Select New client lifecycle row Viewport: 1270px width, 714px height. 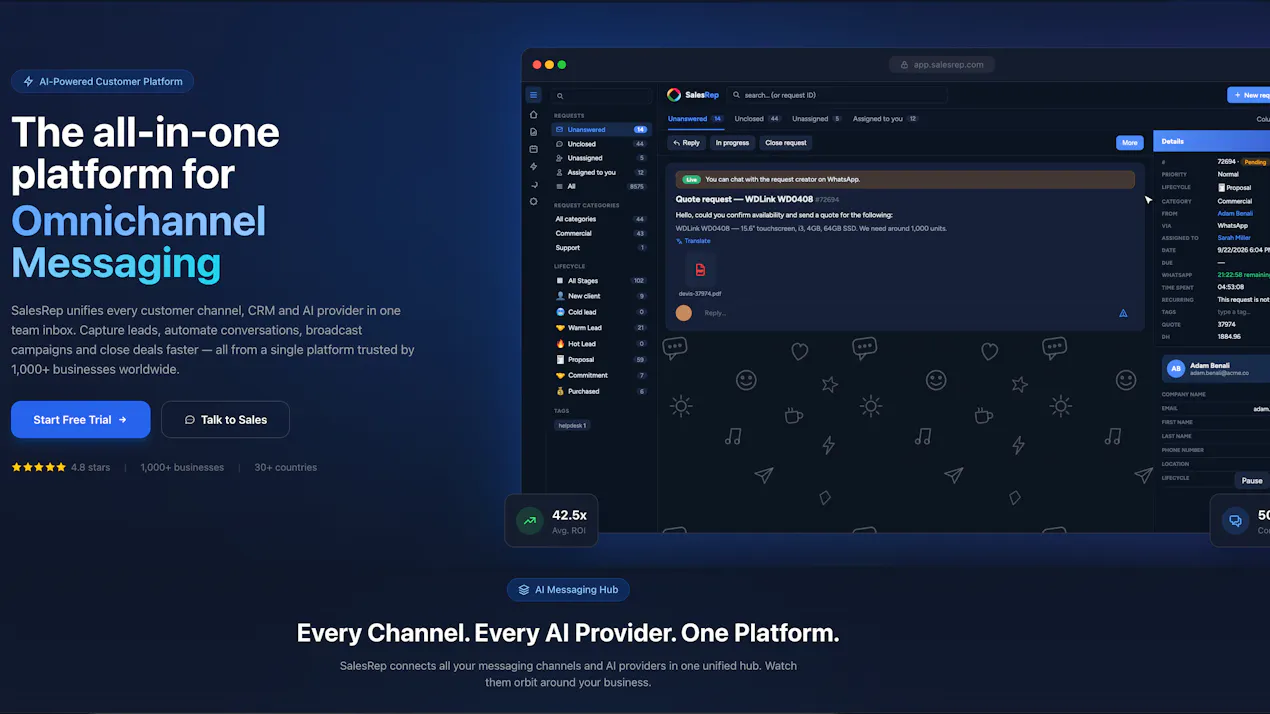[600, 296]
